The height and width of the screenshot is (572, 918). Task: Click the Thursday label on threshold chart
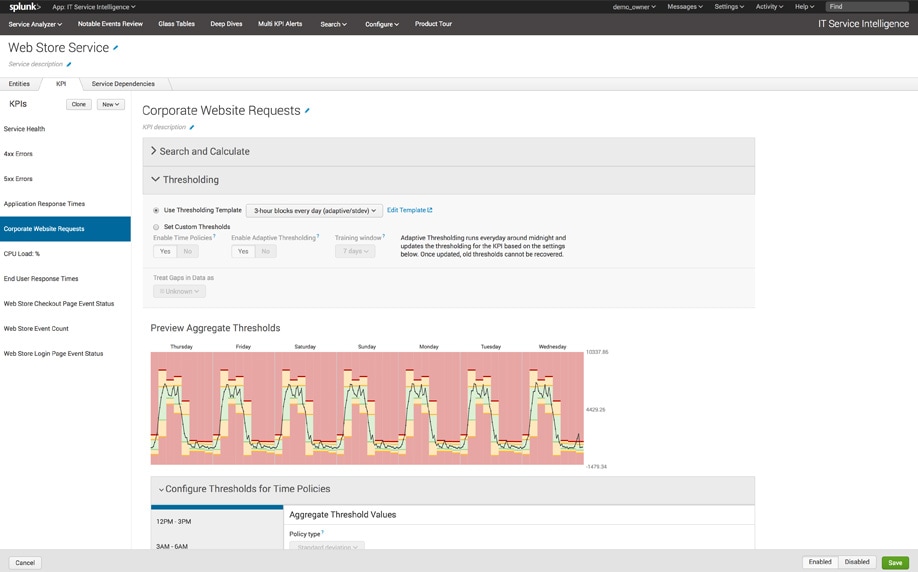pyautogui.click(x=181, y=347)
